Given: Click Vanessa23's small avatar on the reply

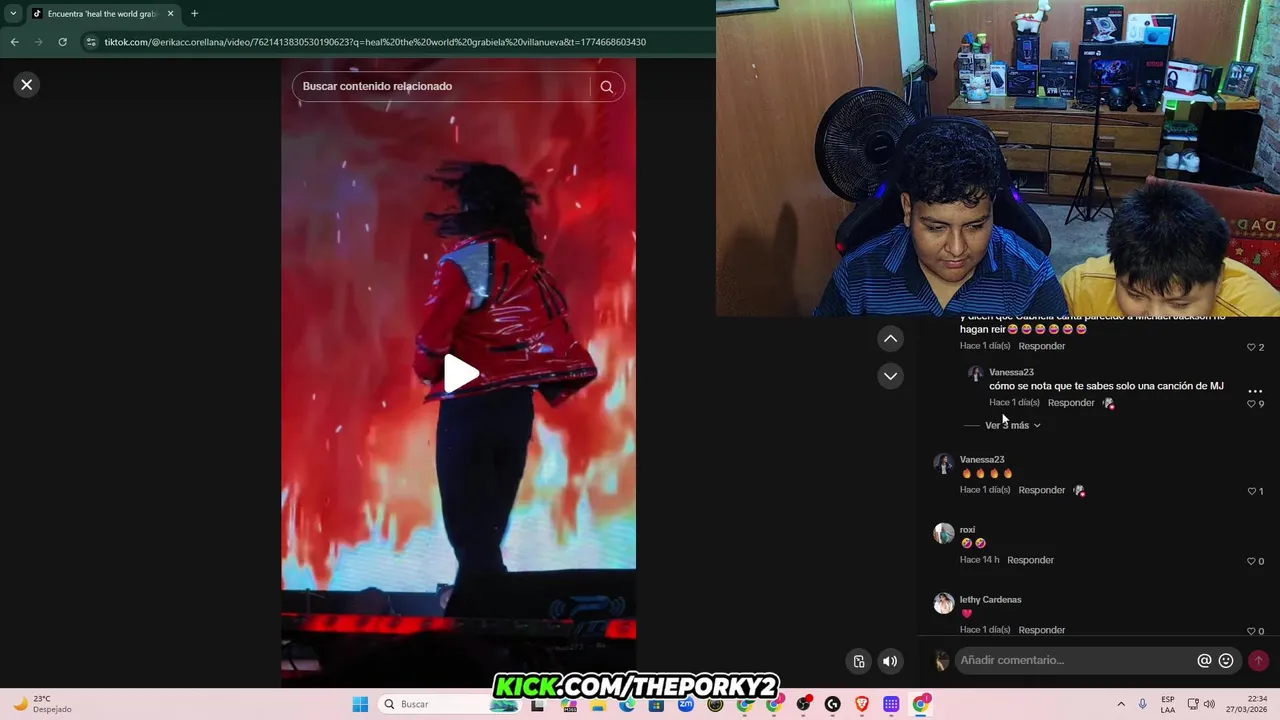Looking at the screenshot, I should (975, 374).
